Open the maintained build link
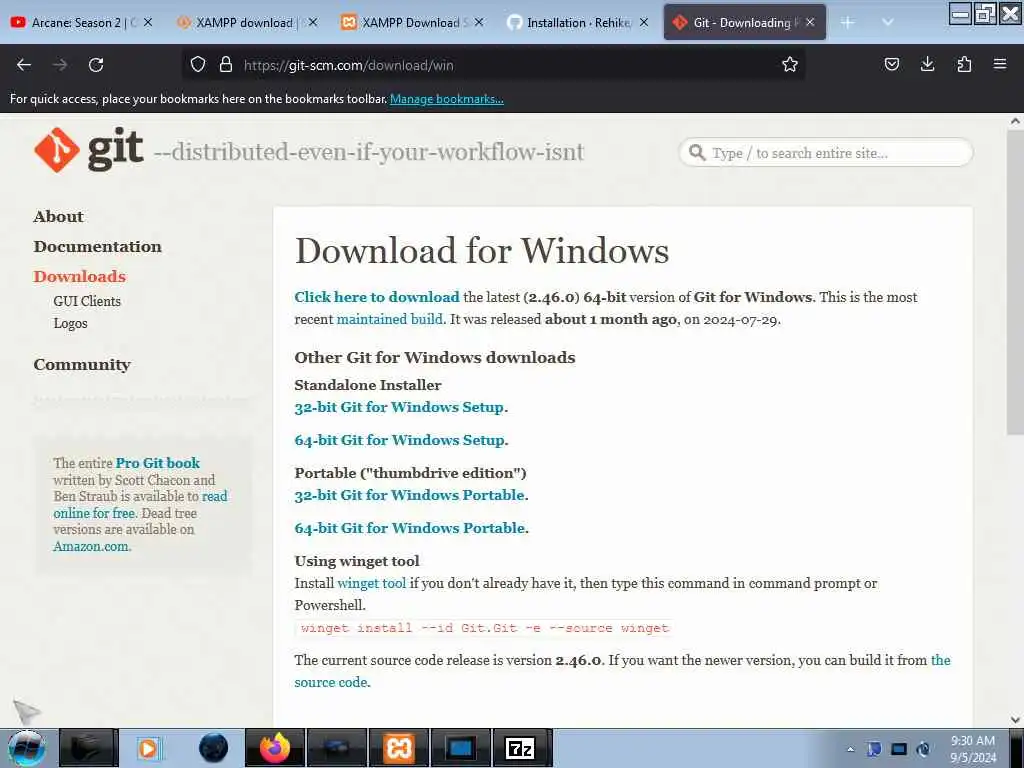The image size is (1024, 768). tap(390, 319)
